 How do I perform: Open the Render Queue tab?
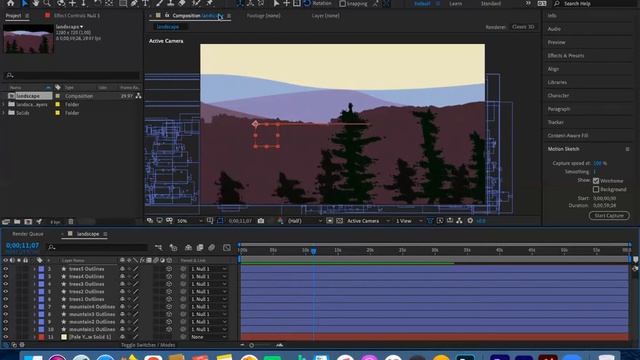[x=27, y=234]
